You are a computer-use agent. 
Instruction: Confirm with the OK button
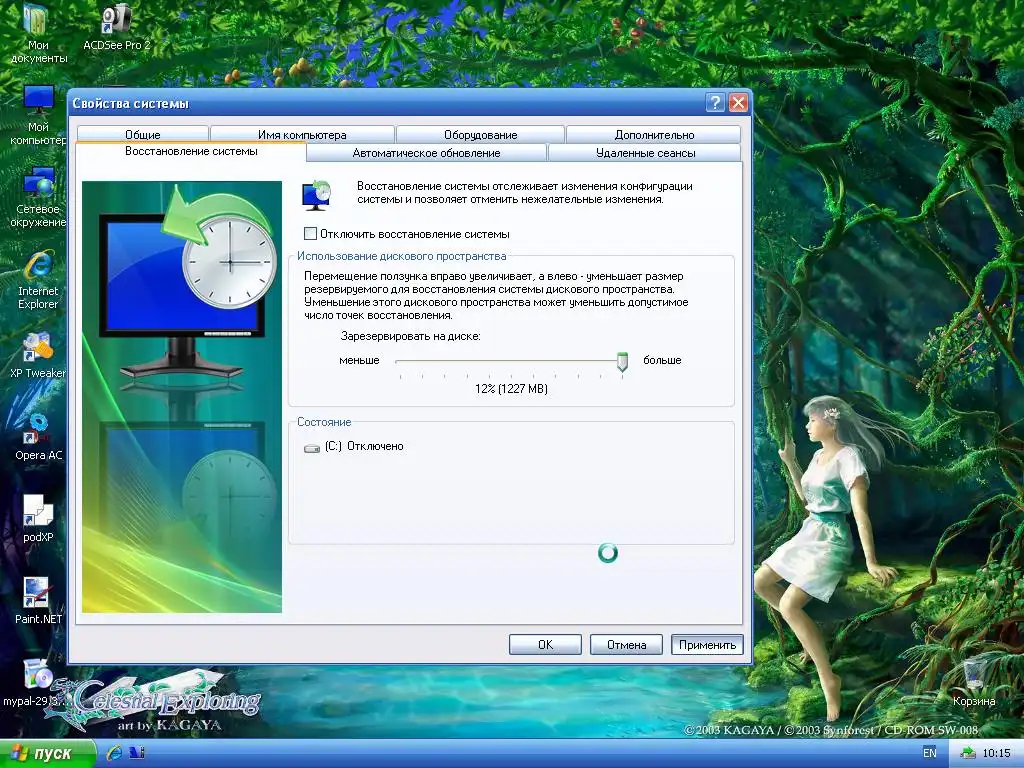(545, 645)
